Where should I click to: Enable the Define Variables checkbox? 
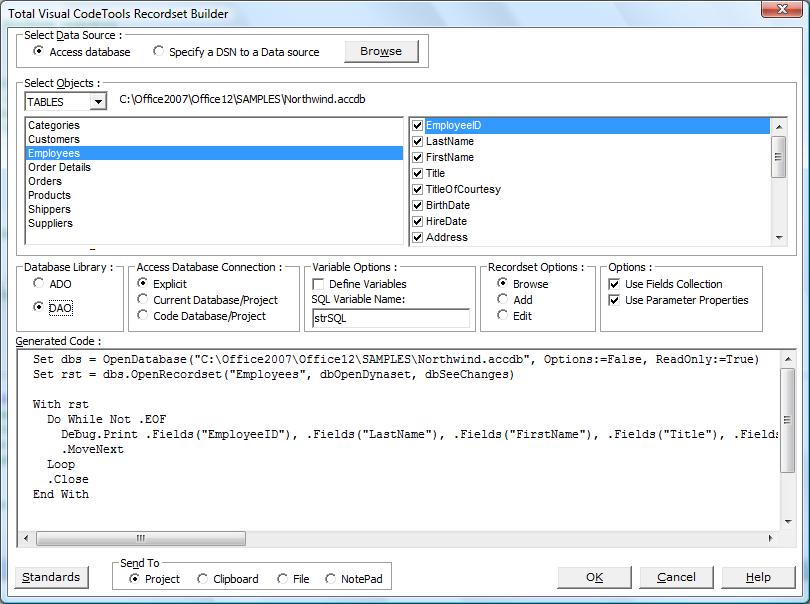[319, 284]
